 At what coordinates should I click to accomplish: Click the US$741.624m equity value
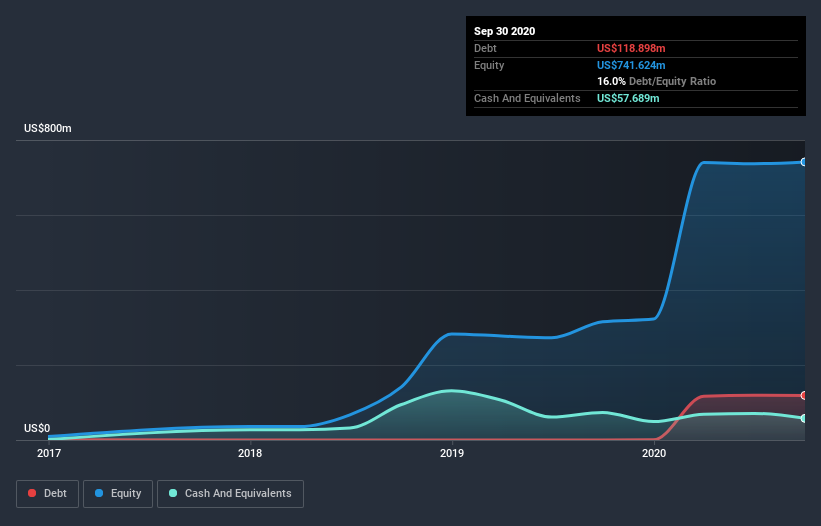coord(631,65)
